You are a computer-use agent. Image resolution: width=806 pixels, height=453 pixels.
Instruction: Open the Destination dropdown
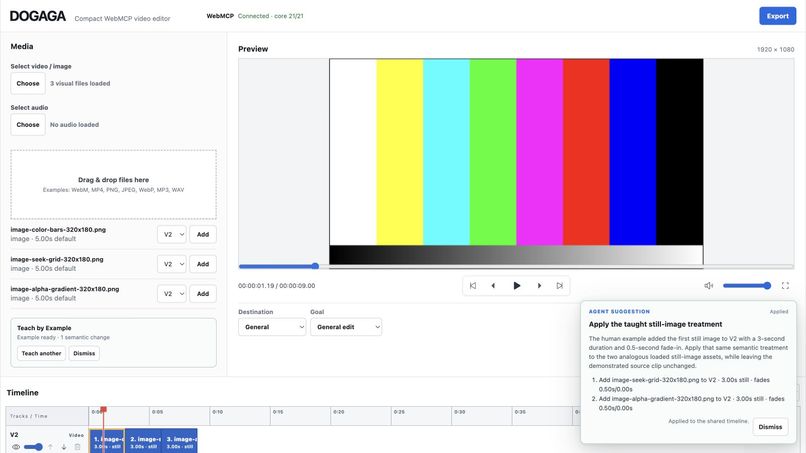(x=272, y=327)
